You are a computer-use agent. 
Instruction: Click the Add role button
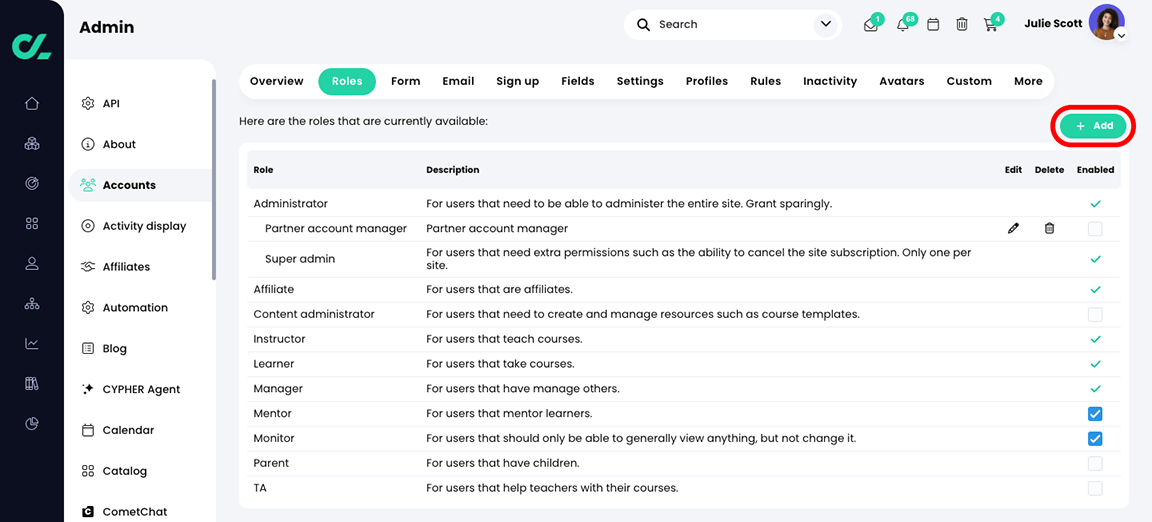click(1093, 126)
